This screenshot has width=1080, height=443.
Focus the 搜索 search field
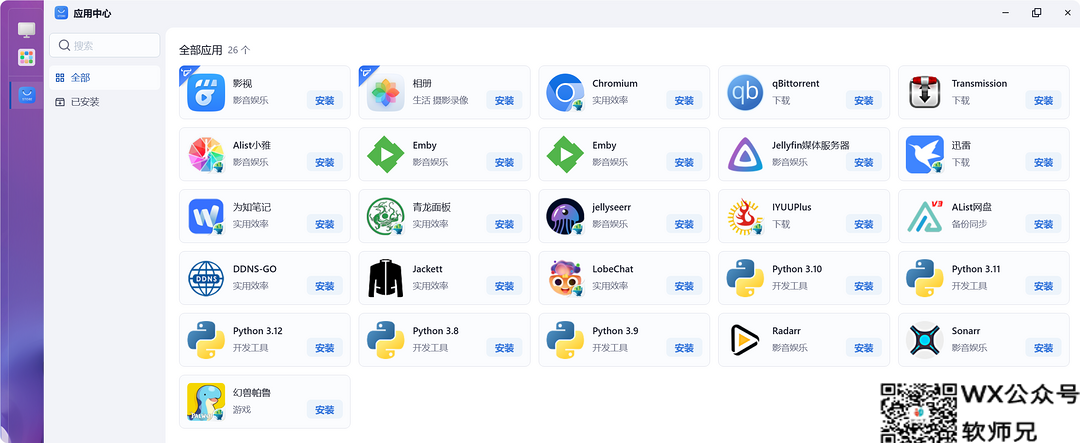[105, 45]
